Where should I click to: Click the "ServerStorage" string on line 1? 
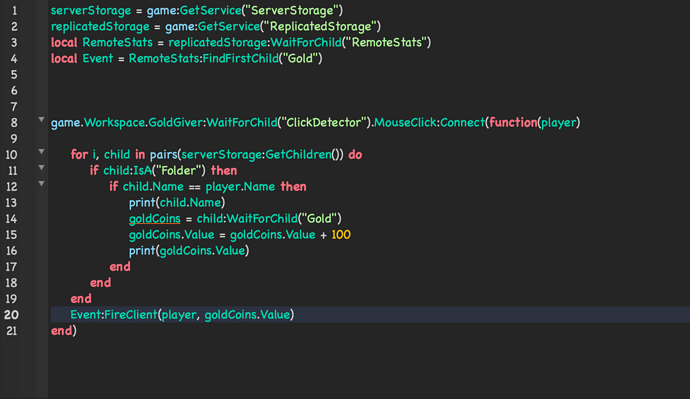pos(292,11)
